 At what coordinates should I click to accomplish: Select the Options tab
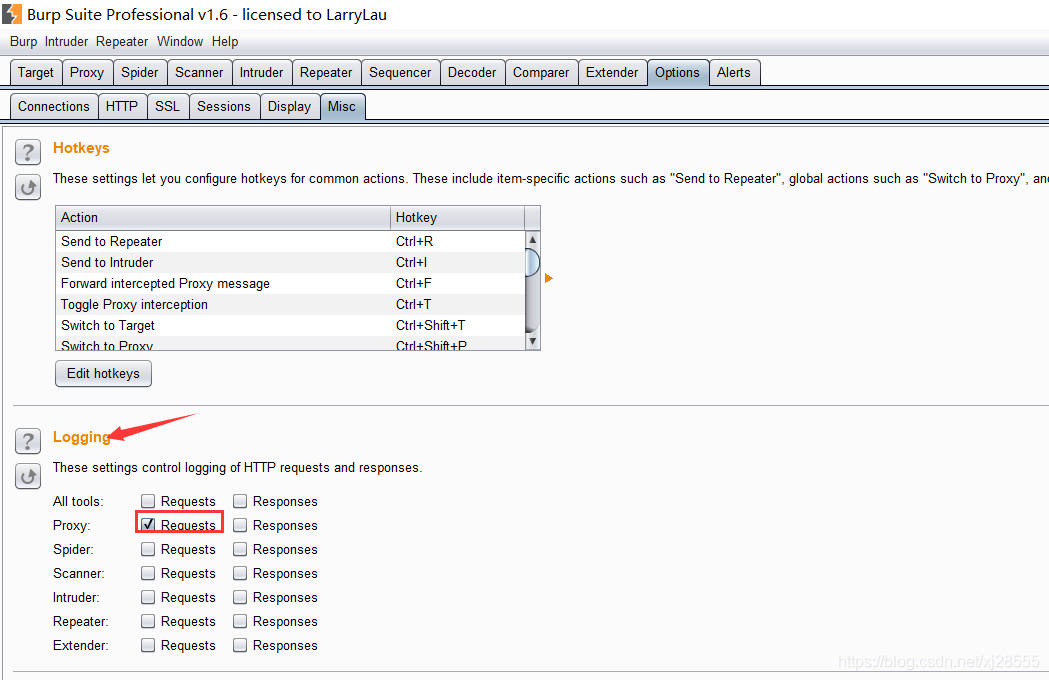677,72
